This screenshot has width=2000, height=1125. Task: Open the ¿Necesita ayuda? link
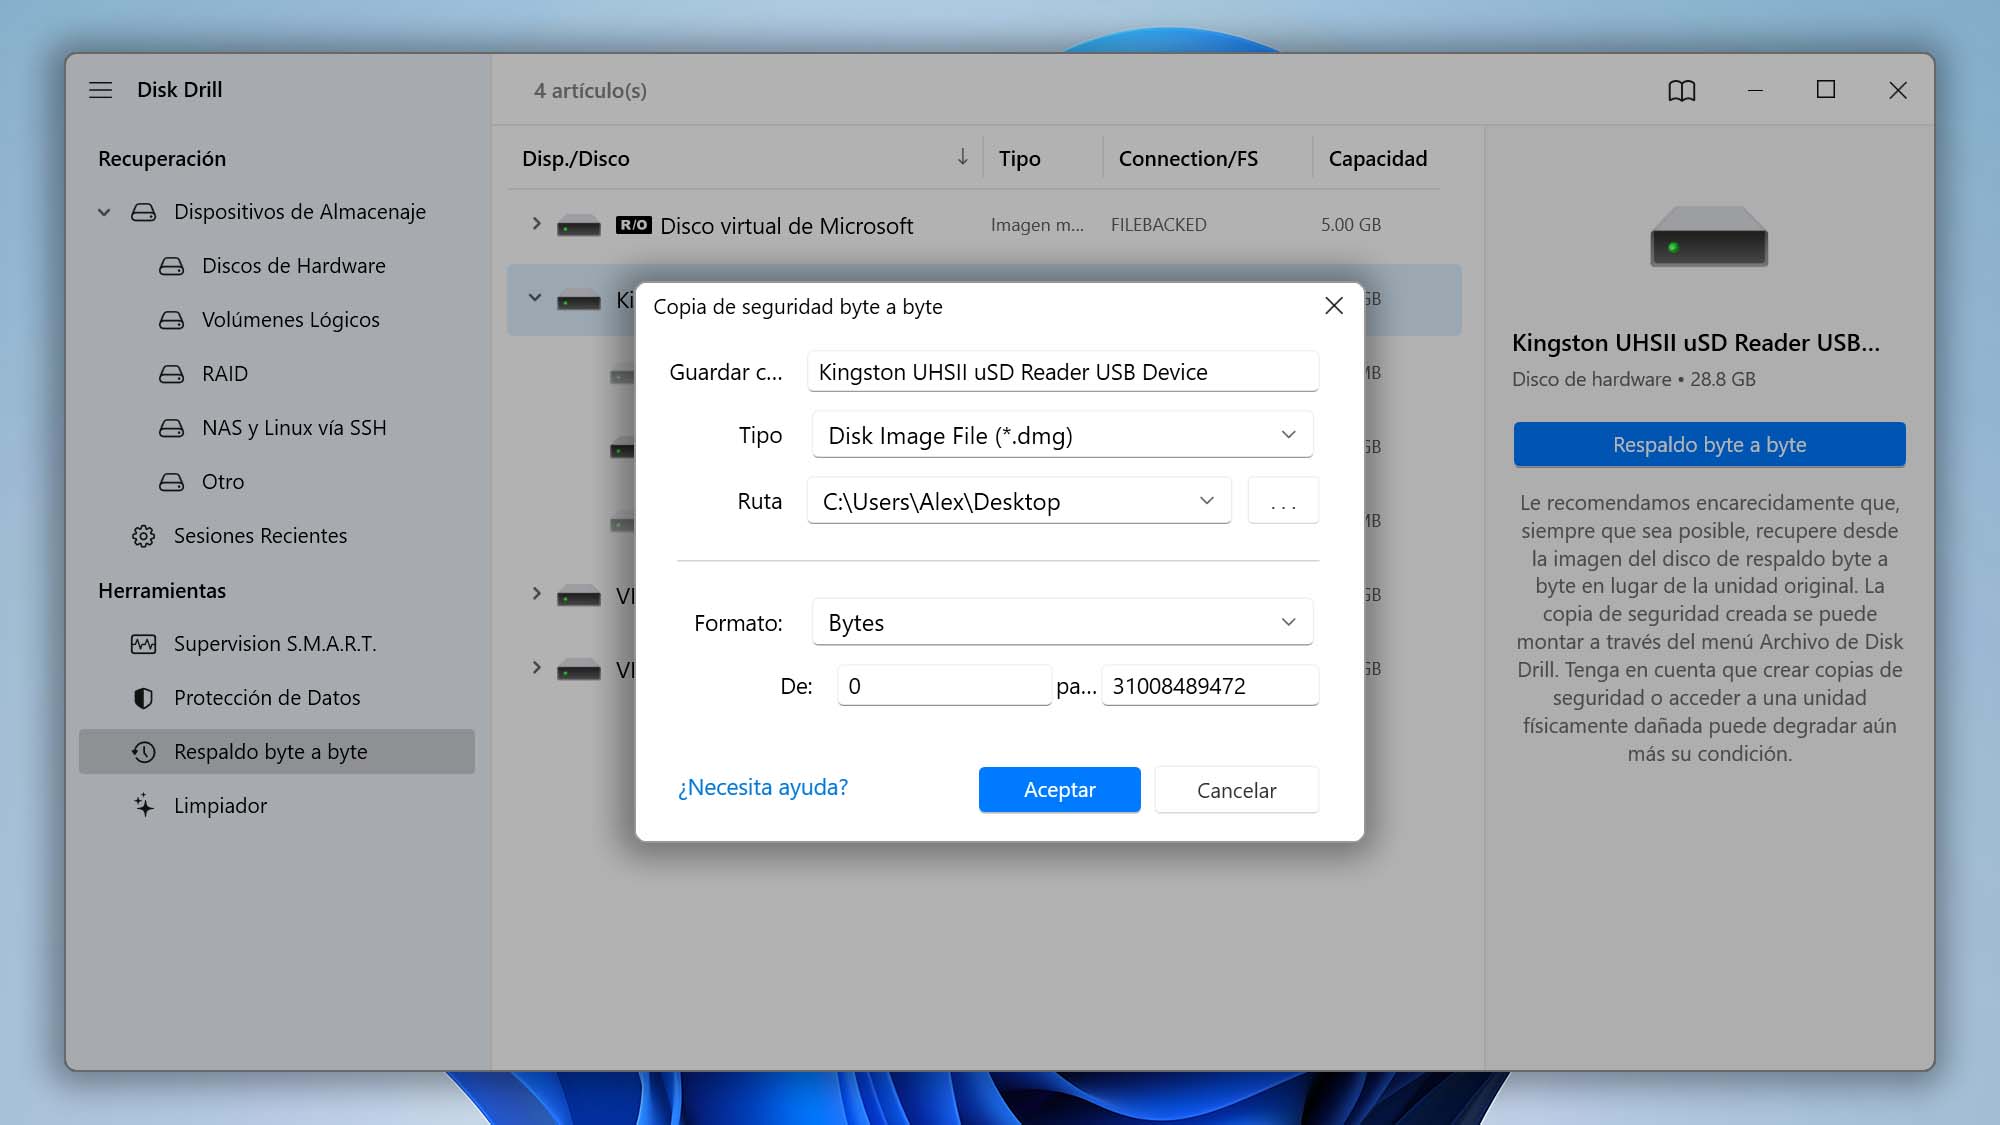762,788
